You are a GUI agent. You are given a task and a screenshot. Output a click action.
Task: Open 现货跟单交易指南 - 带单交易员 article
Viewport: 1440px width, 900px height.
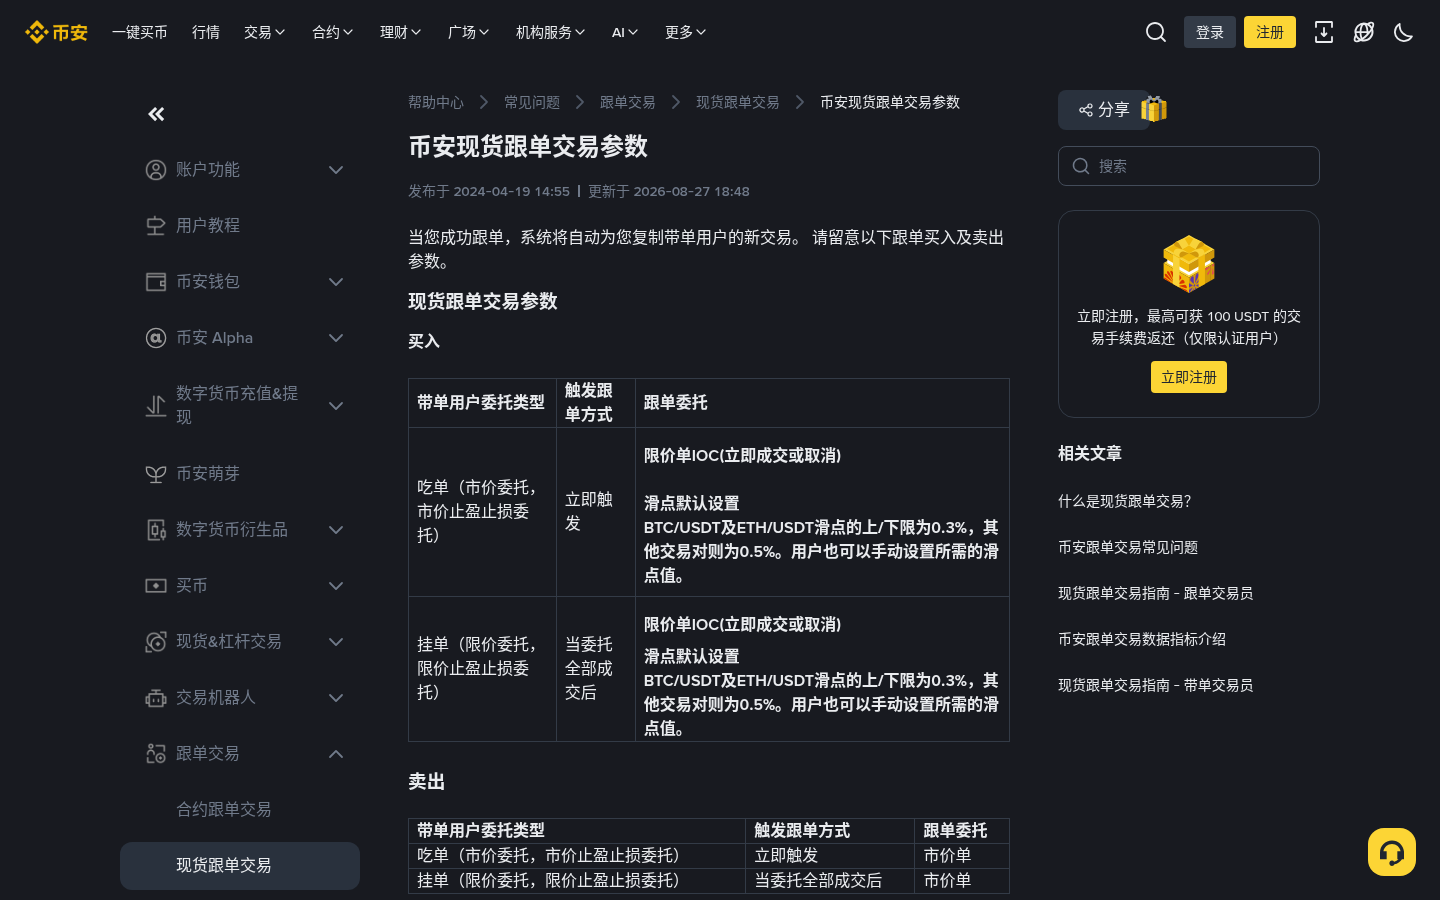1156,685
